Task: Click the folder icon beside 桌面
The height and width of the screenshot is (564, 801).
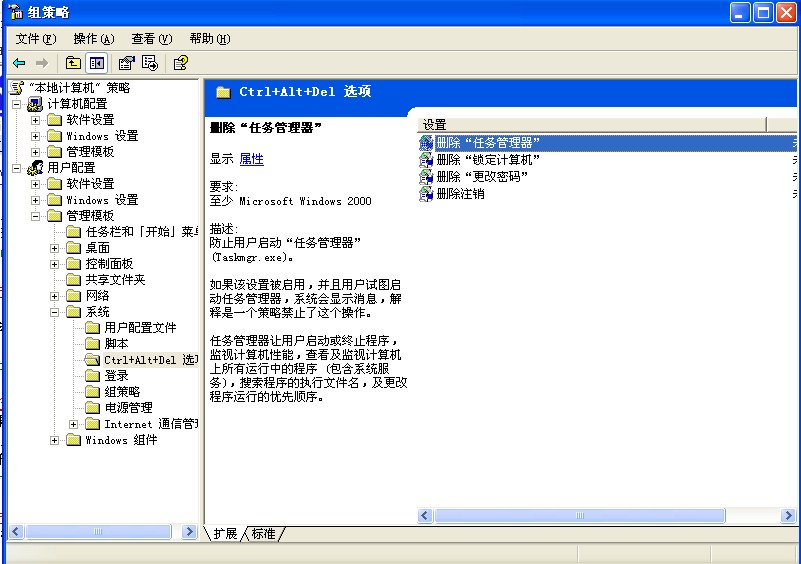Action: 74,248
